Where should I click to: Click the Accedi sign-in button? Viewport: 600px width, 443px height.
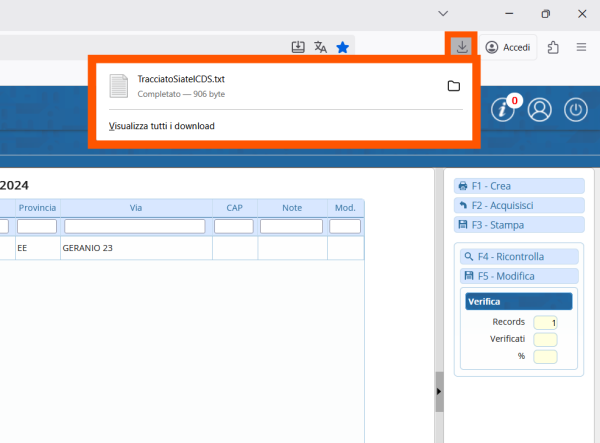(508, 47)
